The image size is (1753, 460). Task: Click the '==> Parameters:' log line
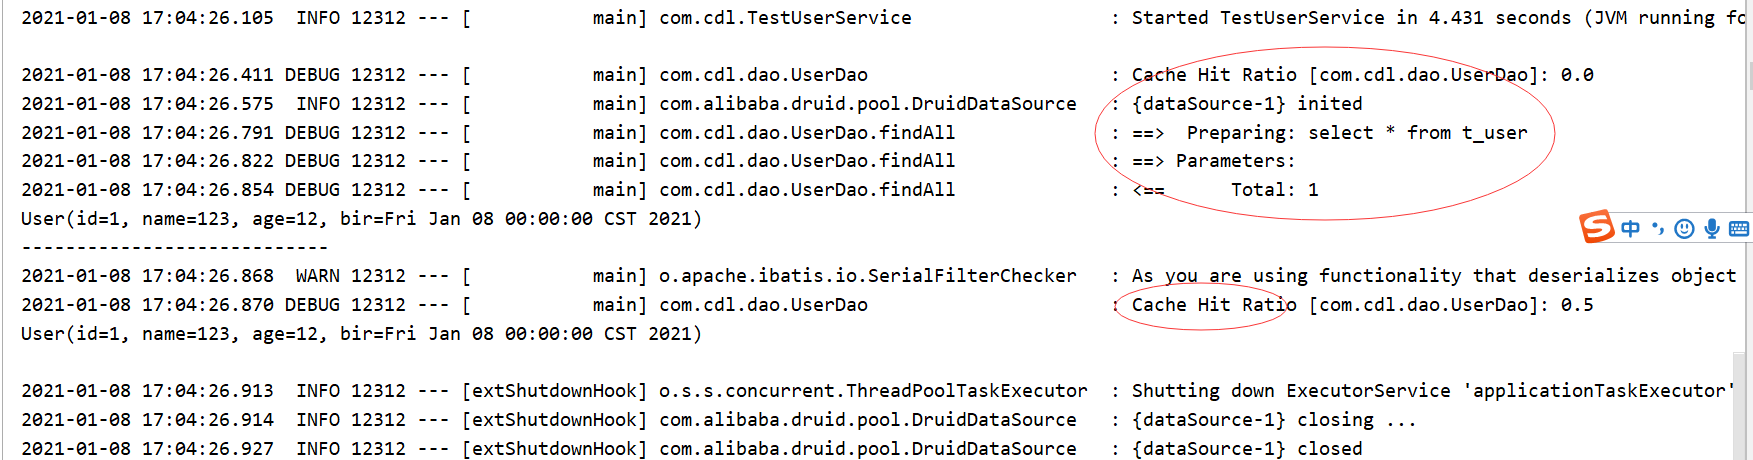(x=1213, y=161)
